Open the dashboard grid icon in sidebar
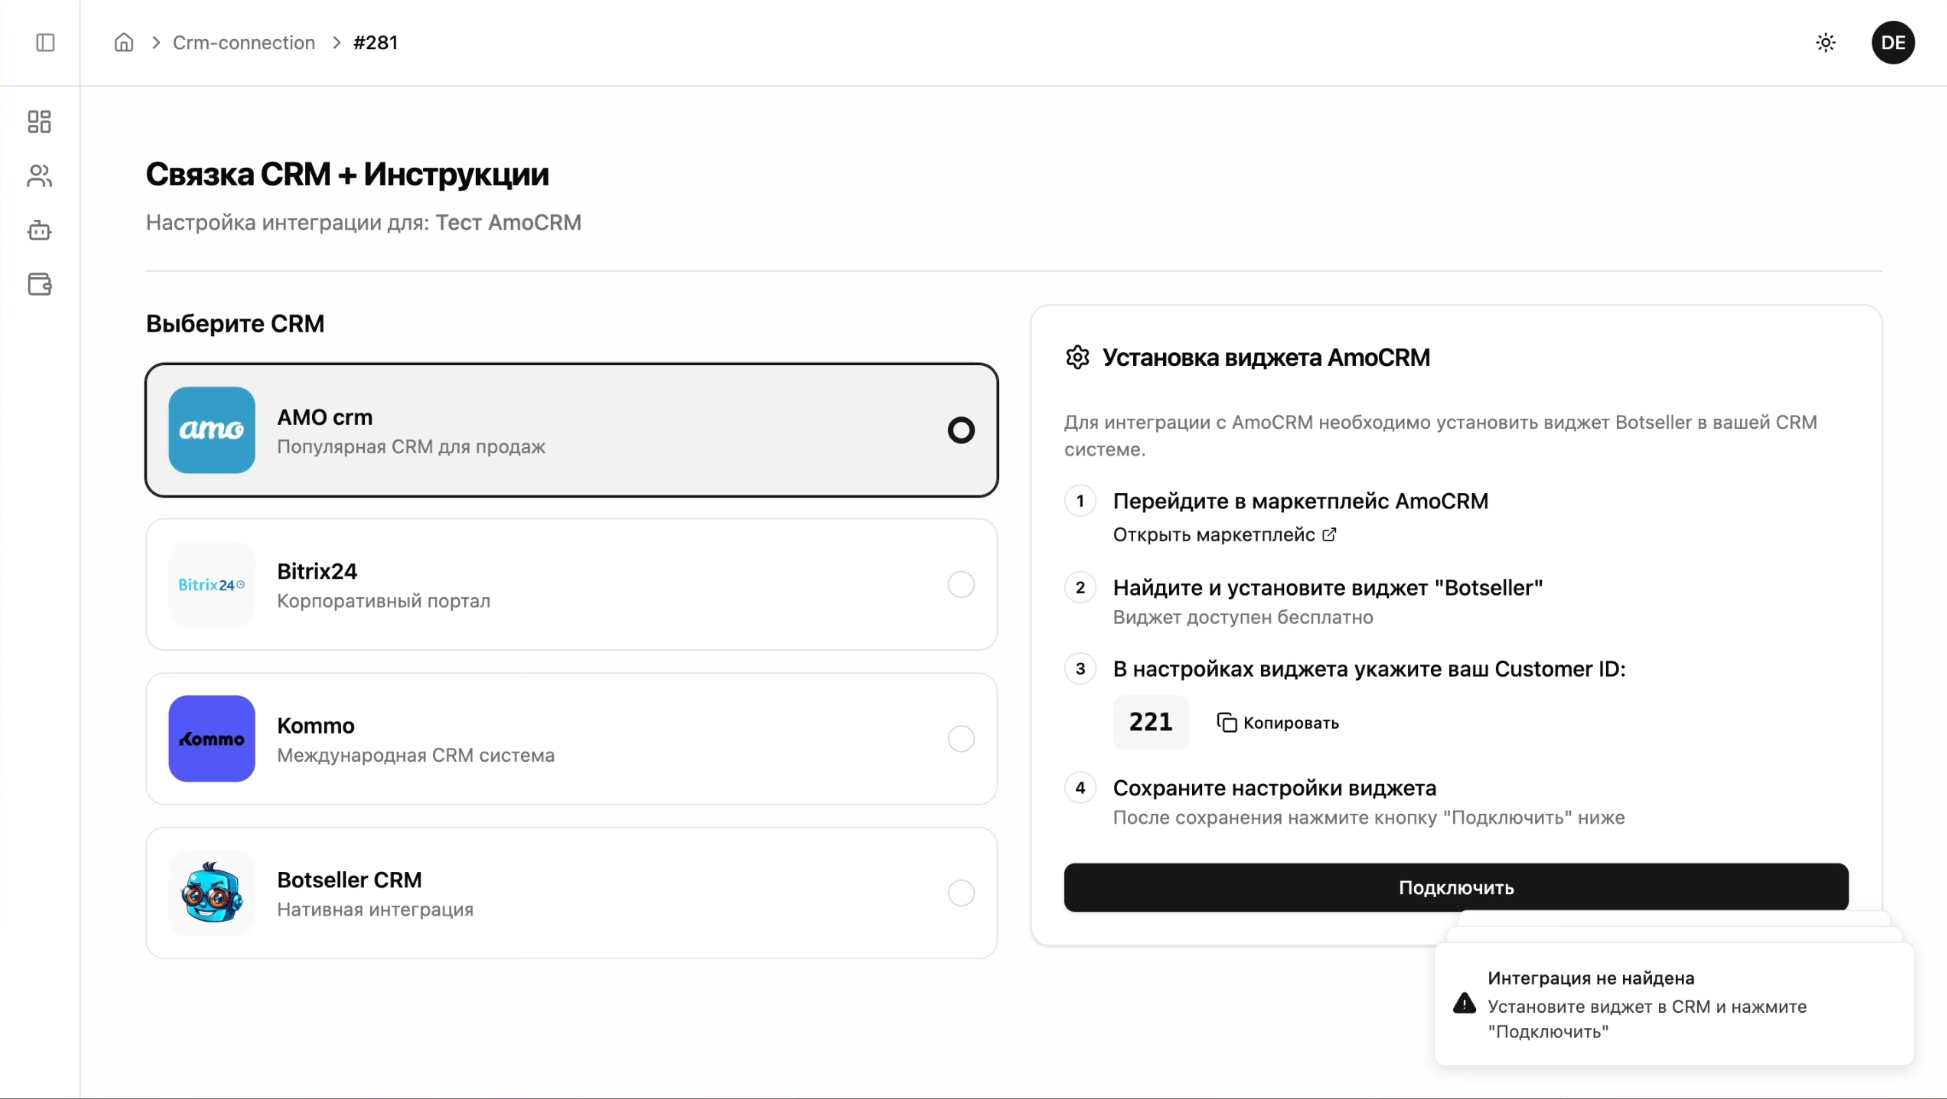Screen dimensions: 1947x1099 pyautogui.click(x=39, y=122)
